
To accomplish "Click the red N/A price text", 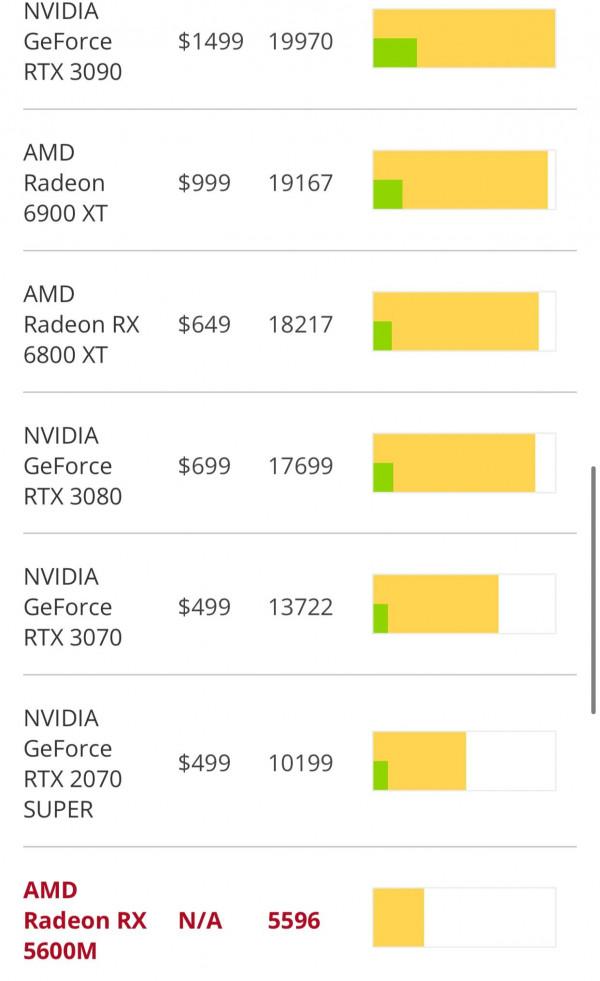I will pos(198,920).
